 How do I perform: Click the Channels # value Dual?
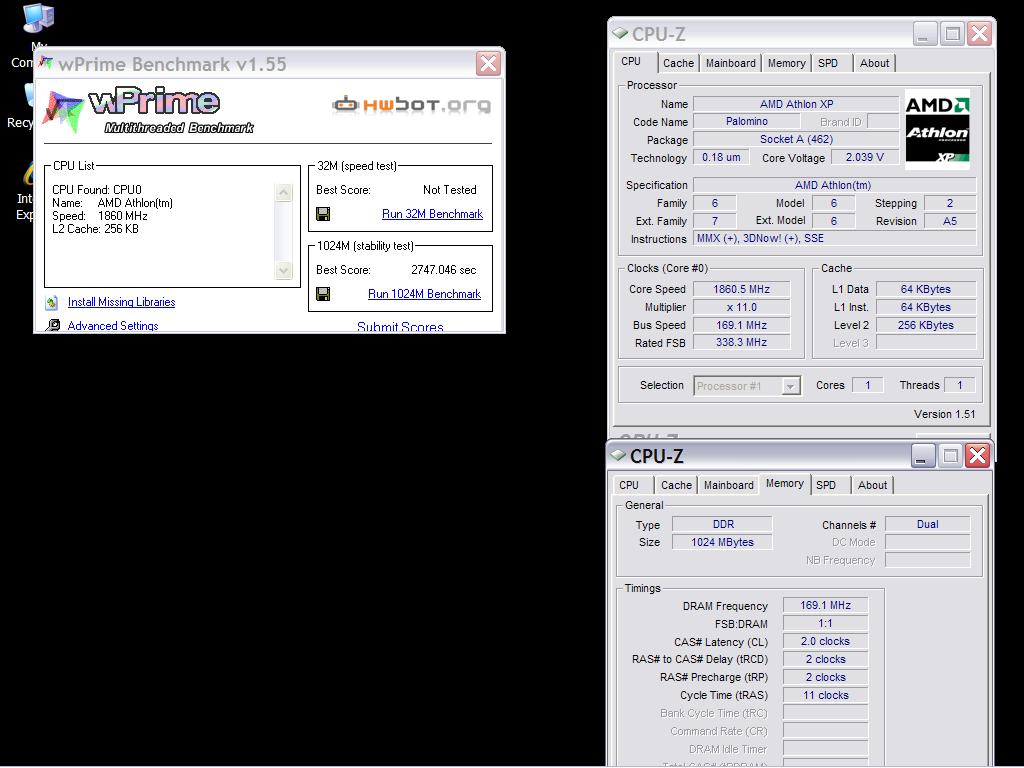[927, 524]
